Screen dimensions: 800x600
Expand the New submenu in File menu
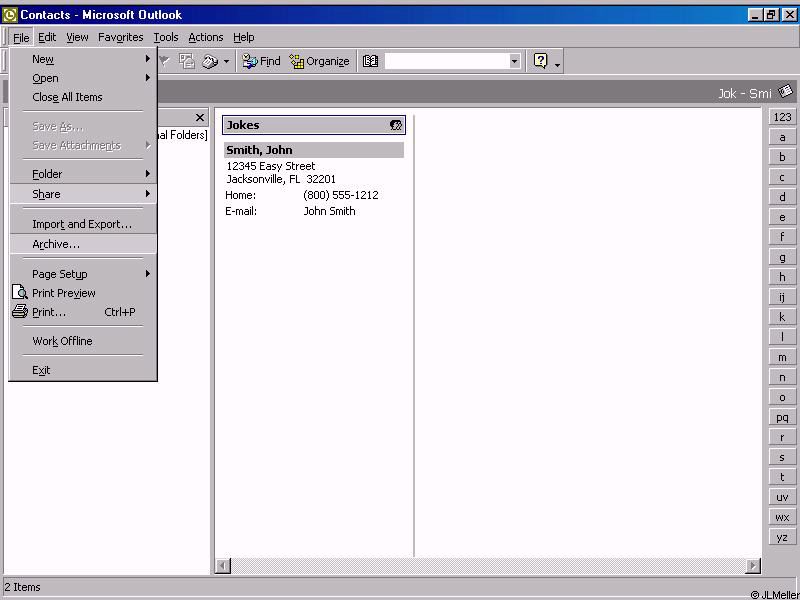coord(83,59)
